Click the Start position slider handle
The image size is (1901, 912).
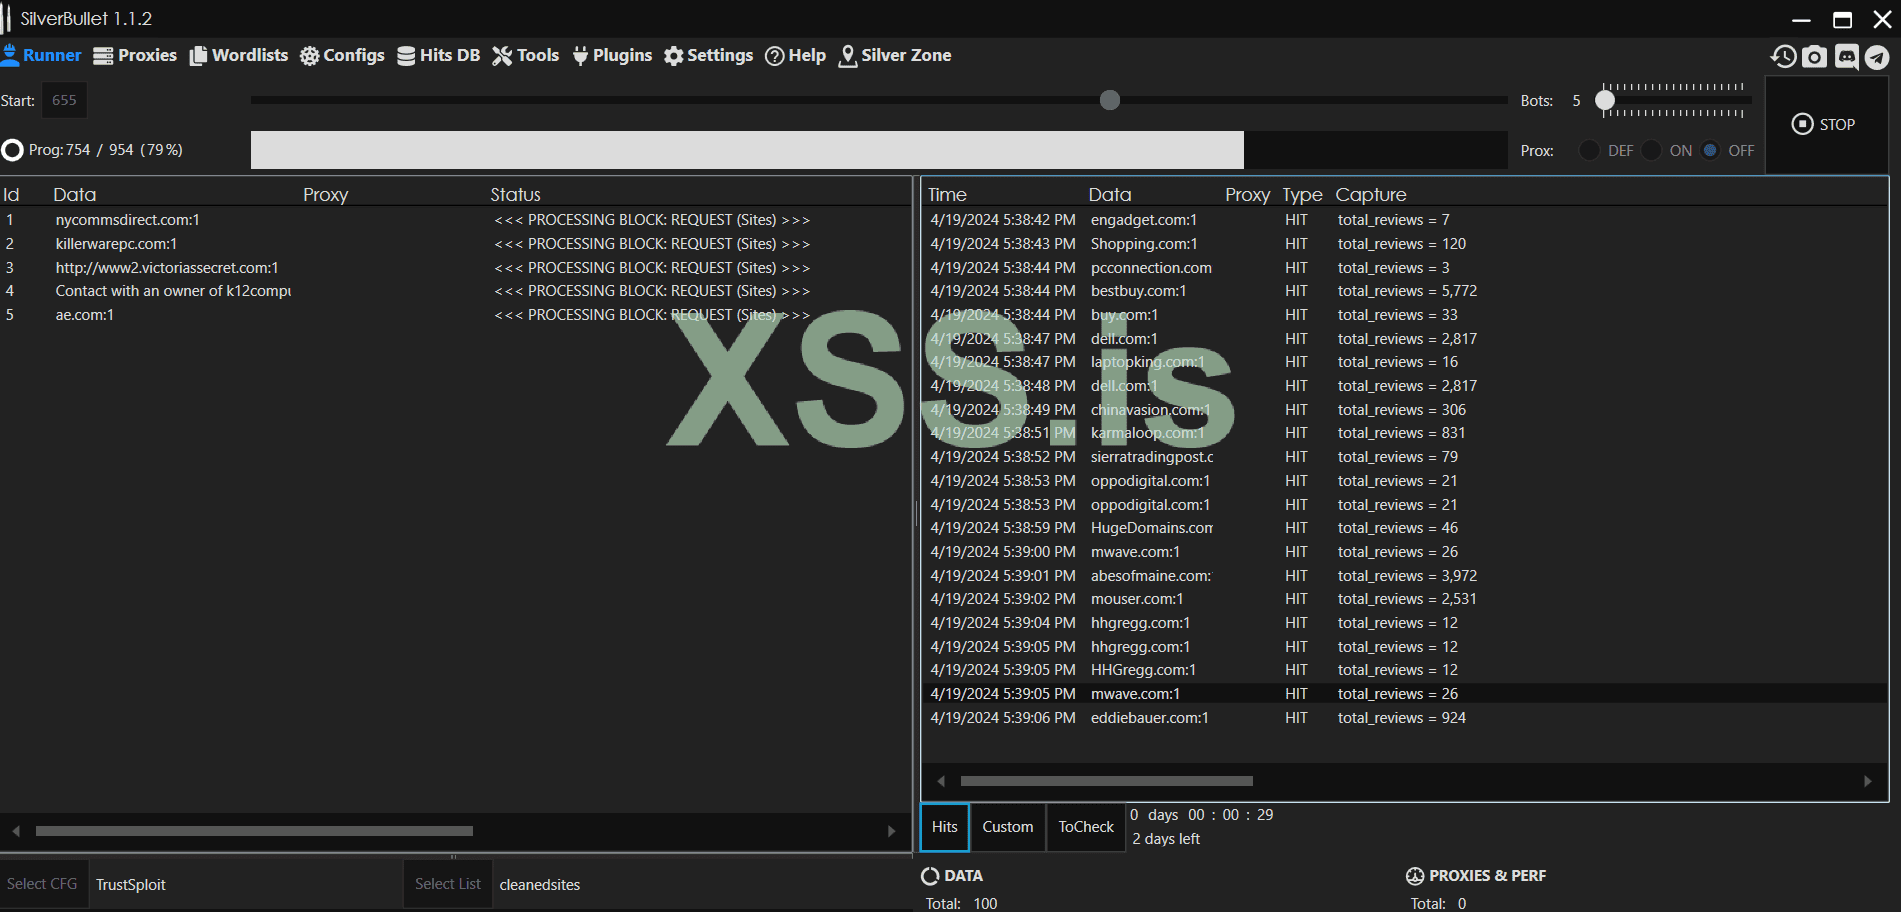pos(1110,100)
